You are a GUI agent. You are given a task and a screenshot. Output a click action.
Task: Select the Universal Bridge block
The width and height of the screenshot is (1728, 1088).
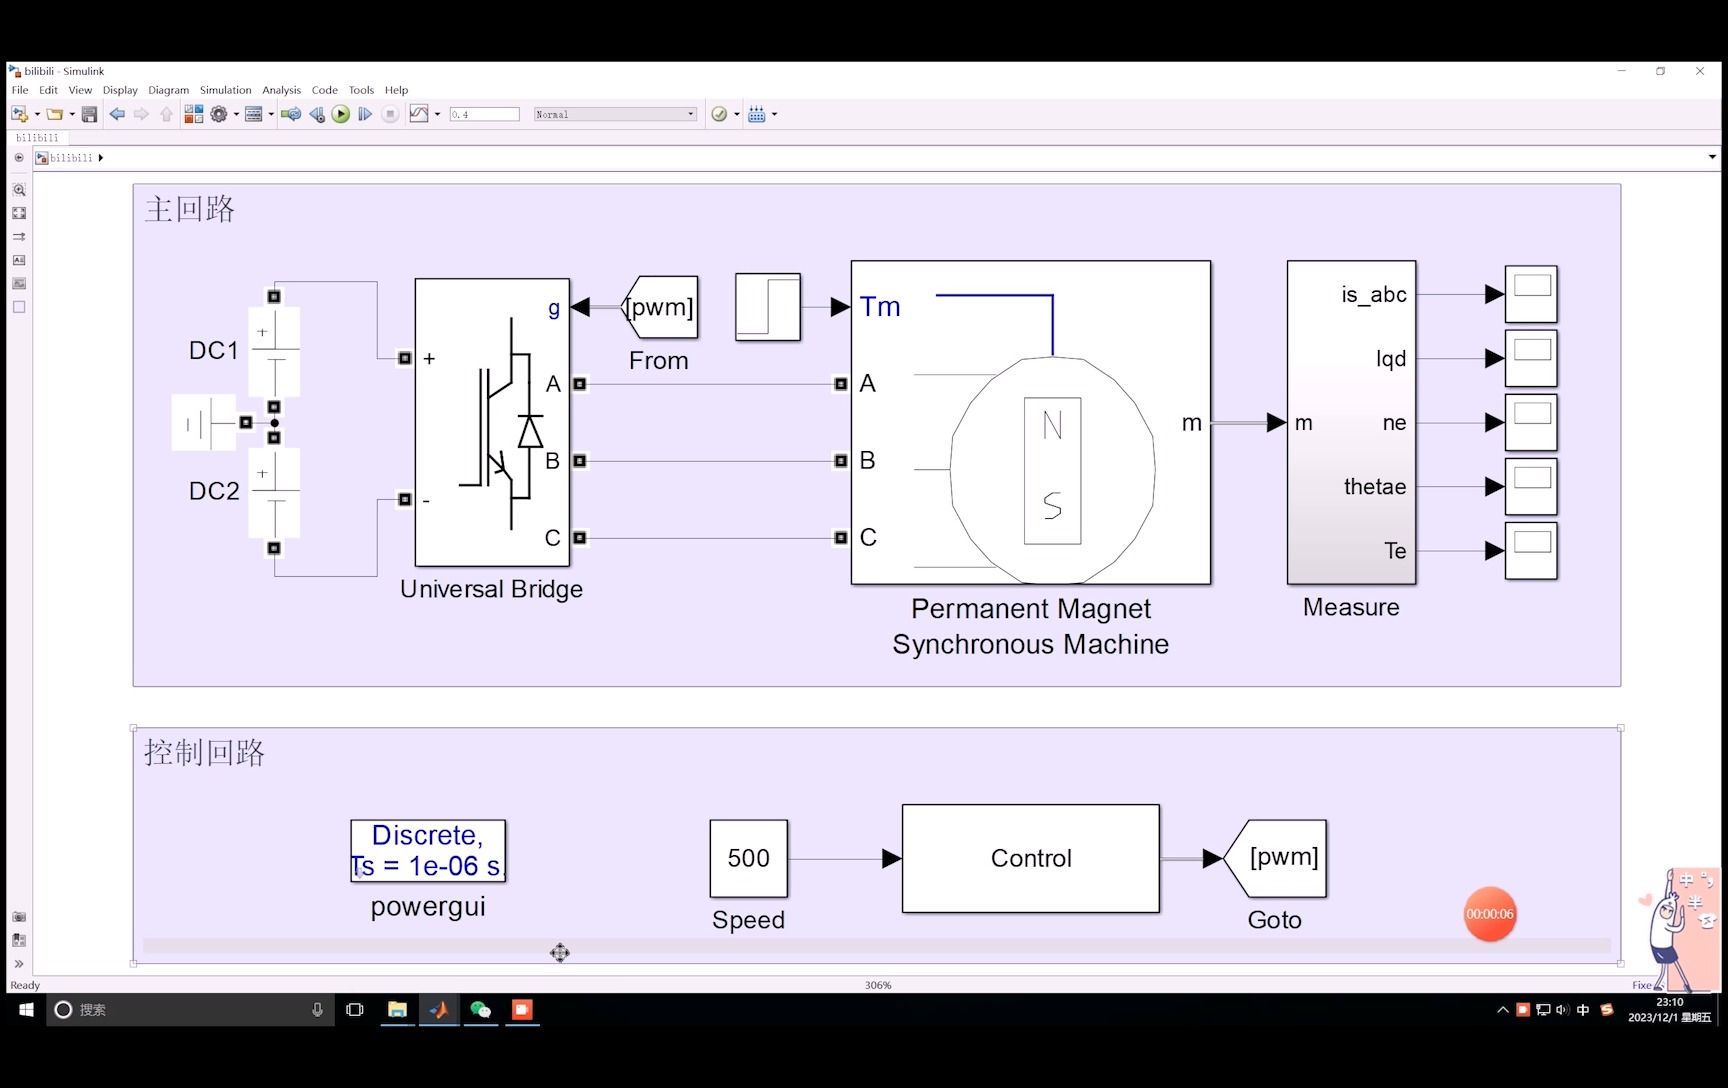point(492,423)
